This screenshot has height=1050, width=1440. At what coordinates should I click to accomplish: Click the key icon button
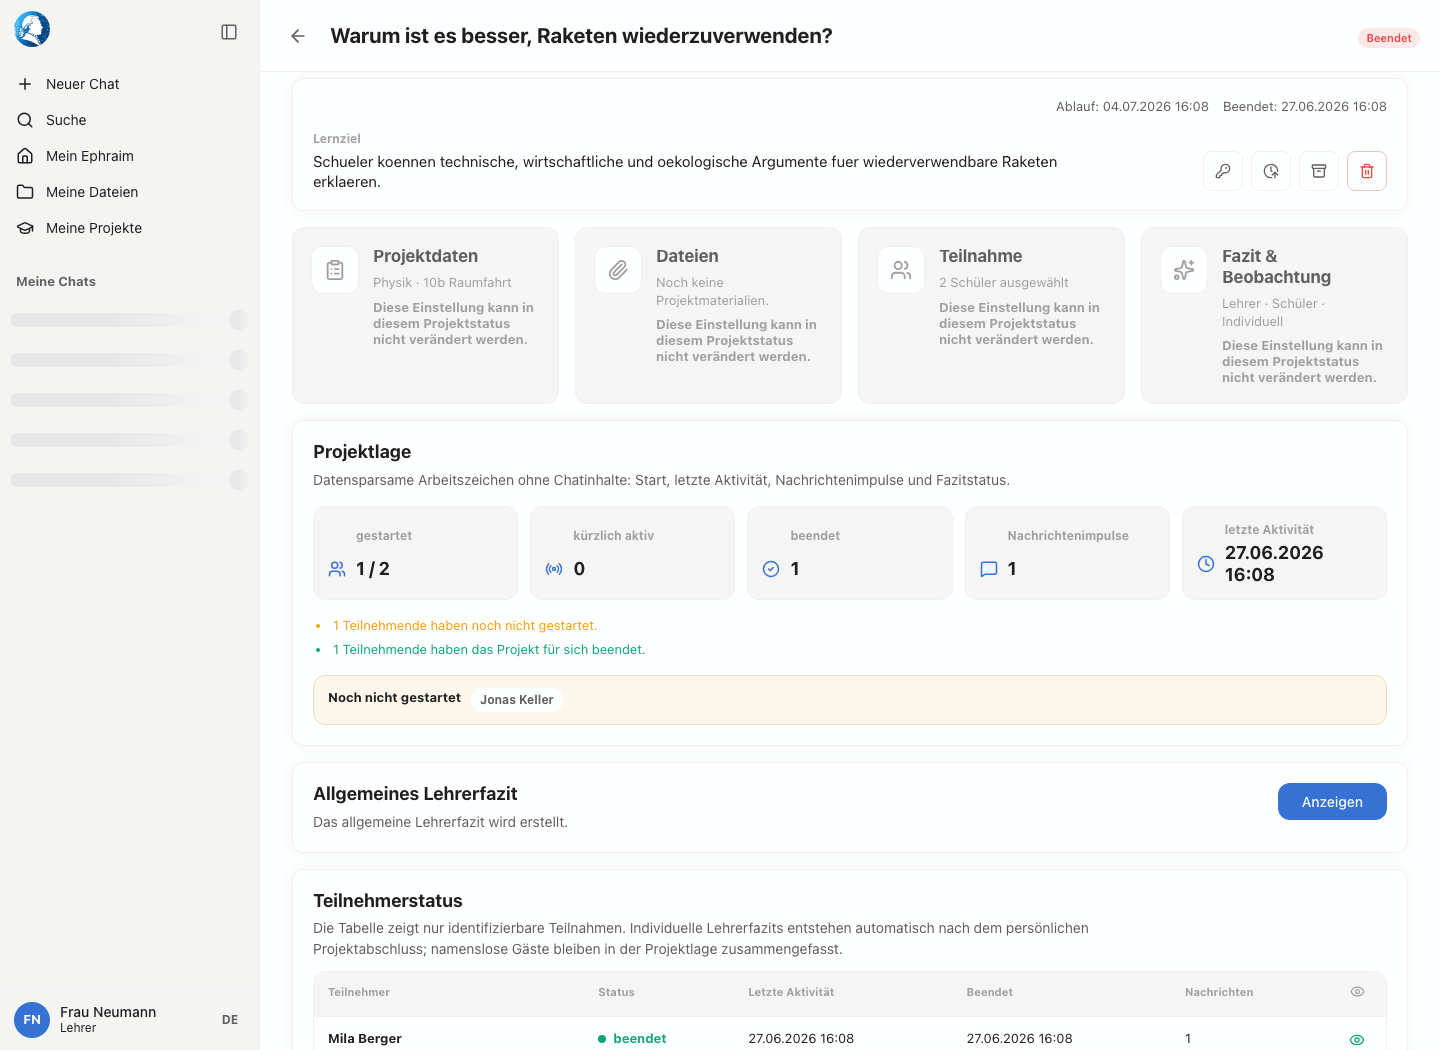coord(1223,171)
